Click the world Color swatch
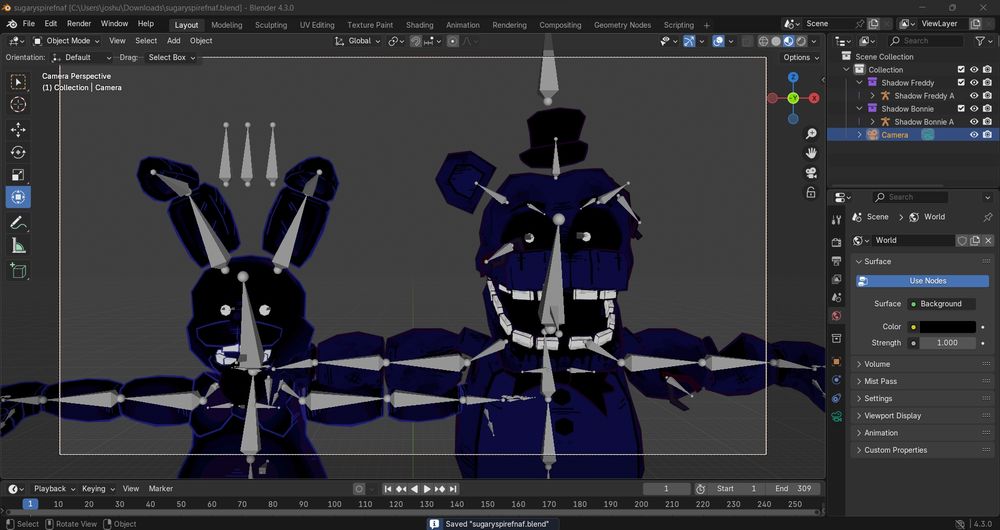 tap(947, 327)
